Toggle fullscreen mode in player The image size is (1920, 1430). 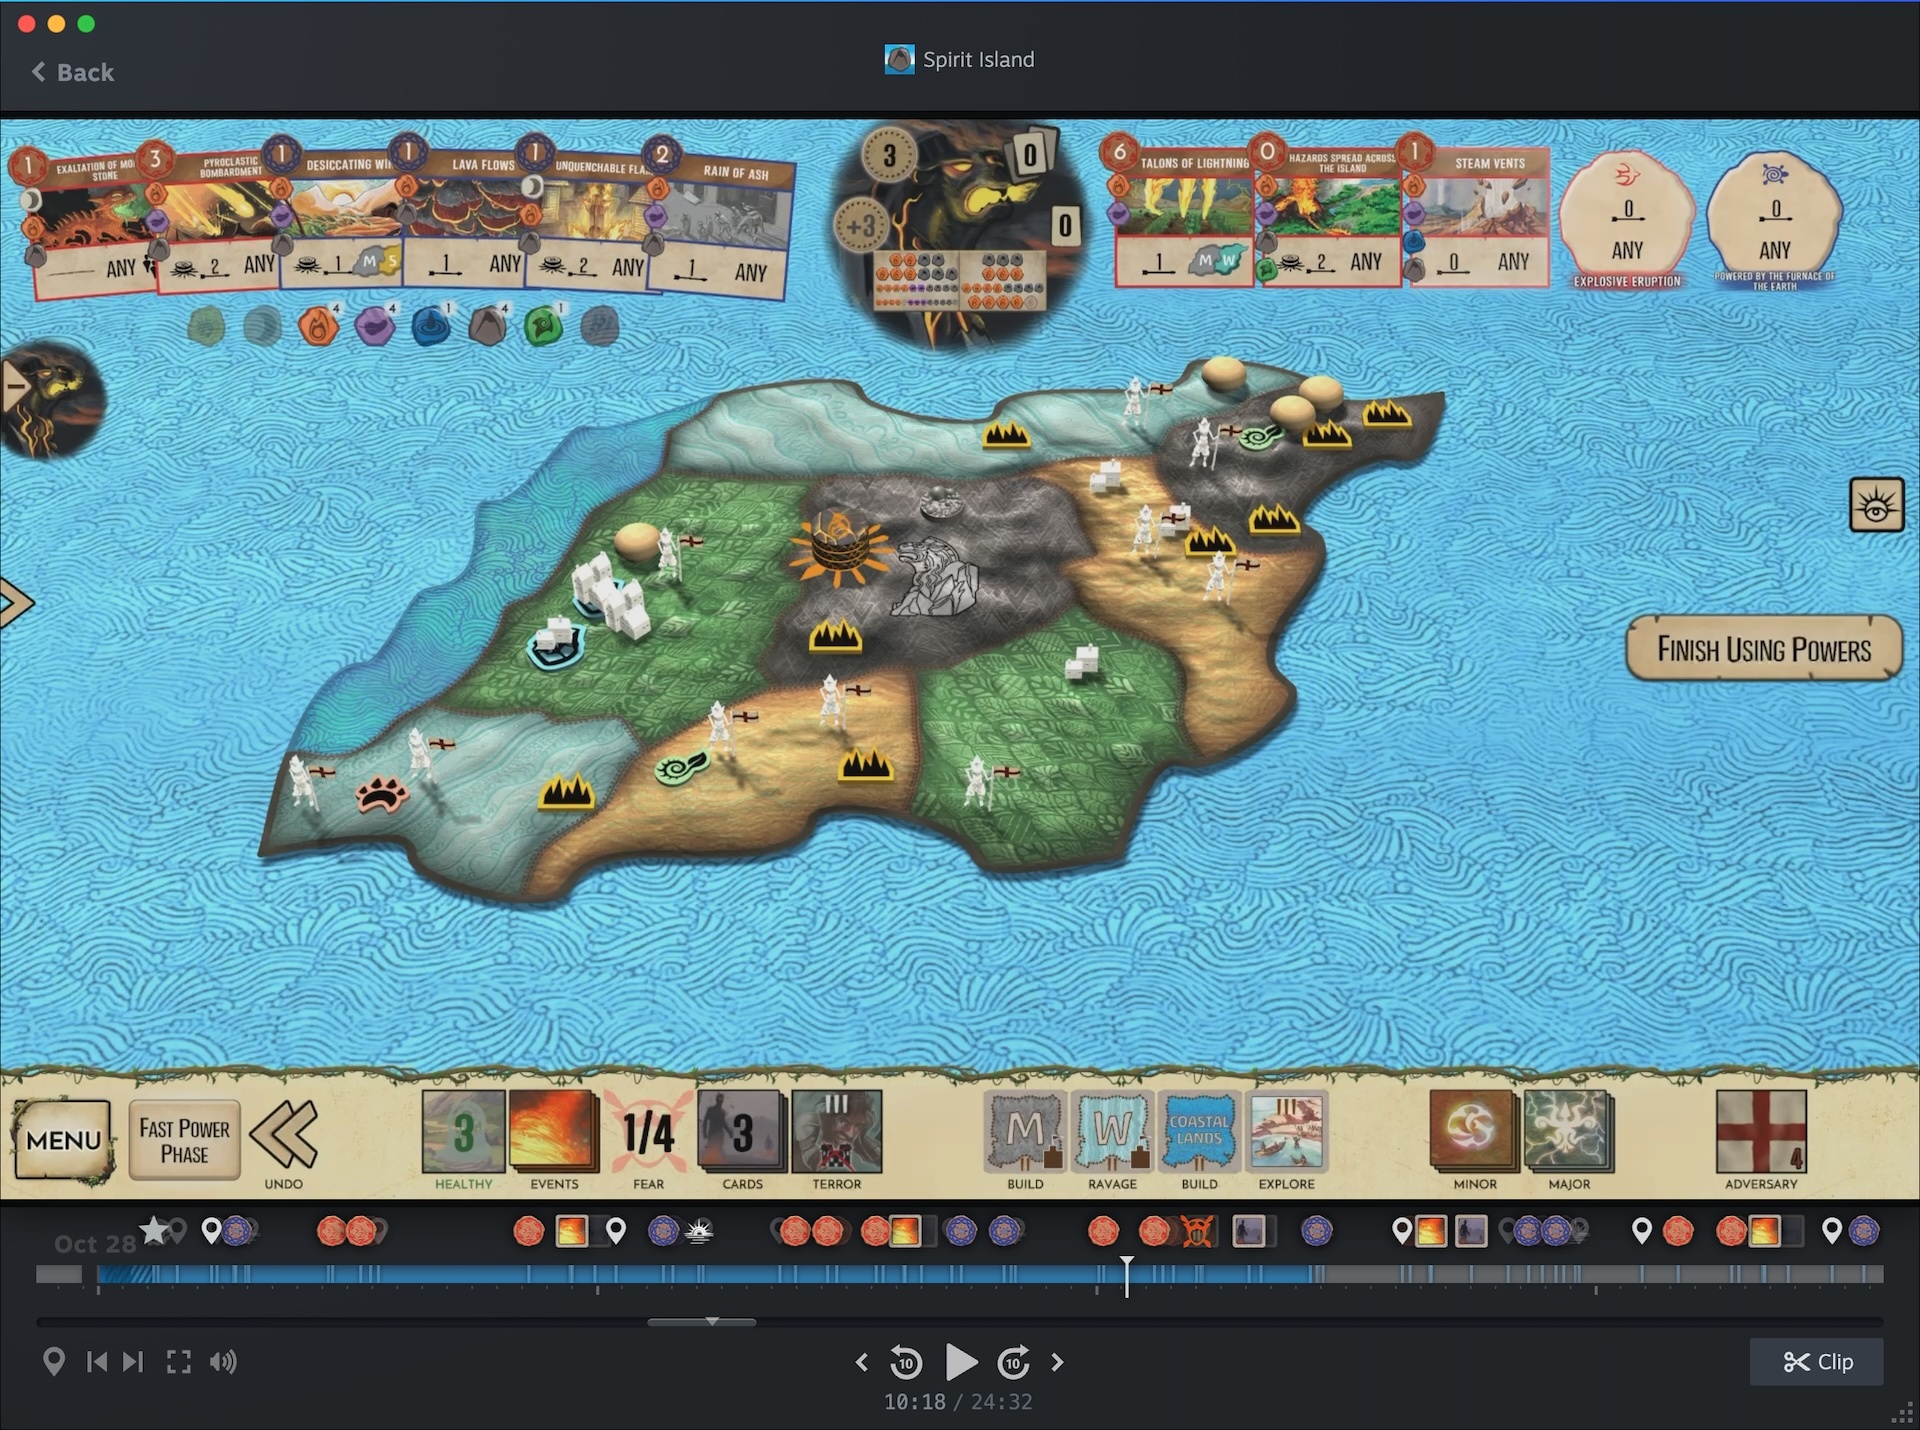click(179, 1362)
